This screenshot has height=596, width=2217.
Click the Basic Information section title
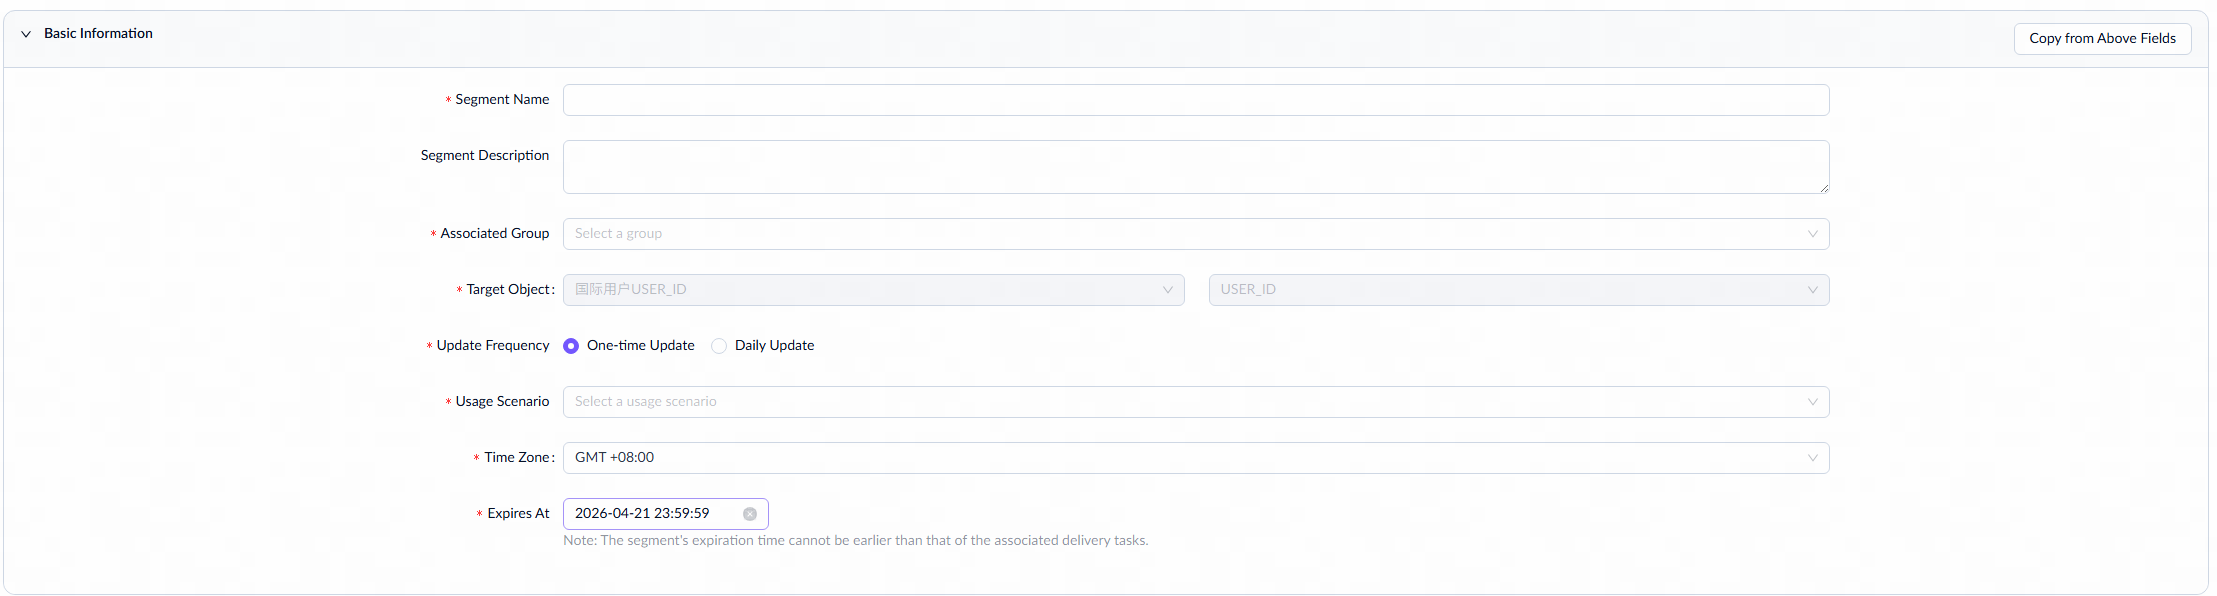click(98, 34)
